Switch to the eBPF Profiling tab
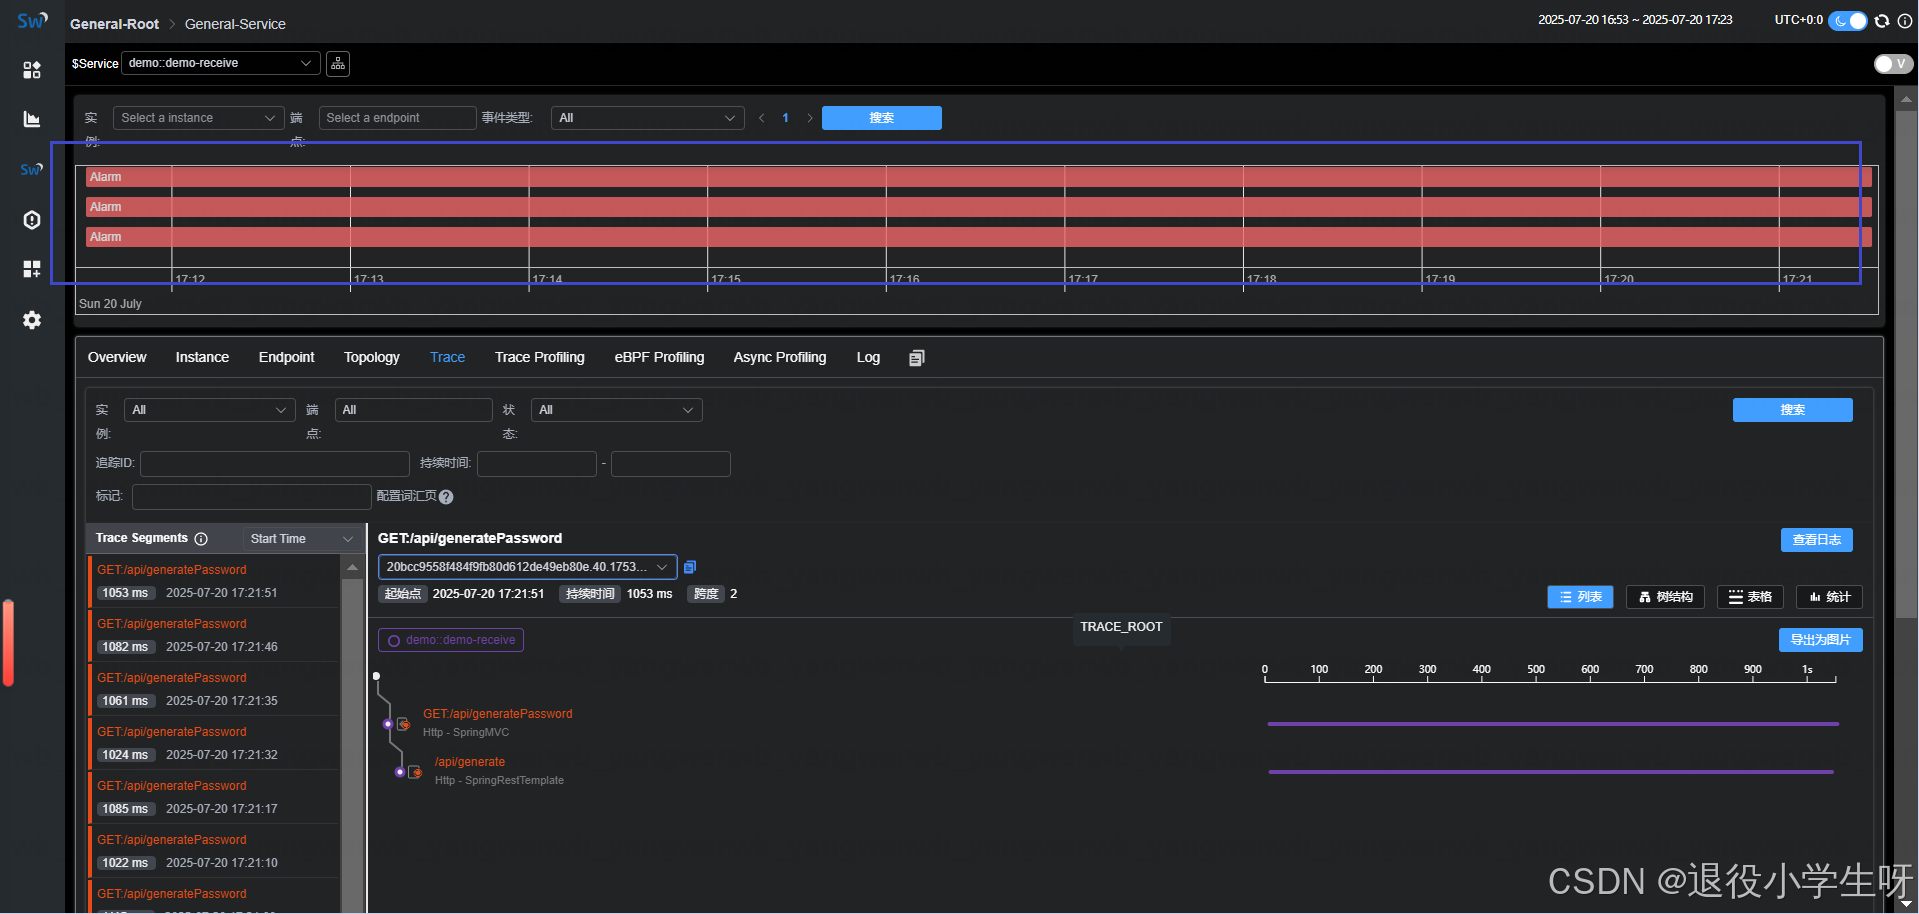The image size is (1919, 914). [659, 357]
